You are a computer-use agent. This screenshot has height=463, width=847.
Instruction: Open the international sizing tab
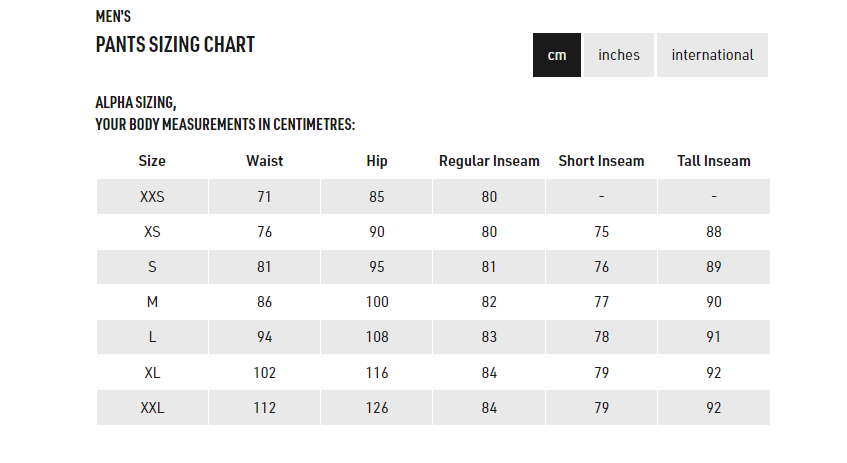[712, 55]
